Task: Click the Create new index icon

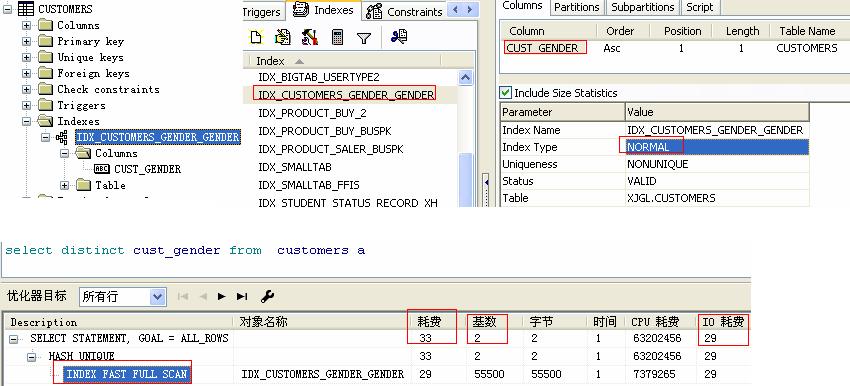Action: [256, 37]
